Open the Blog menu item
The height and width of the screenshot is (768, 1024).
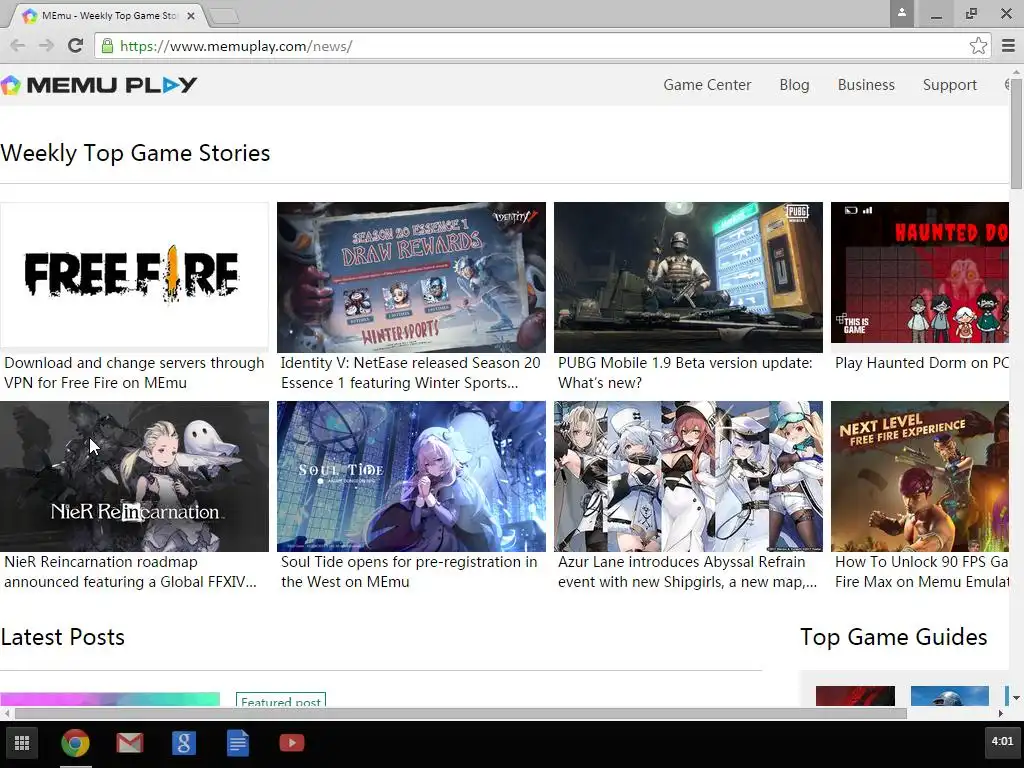[x=794, y=85]
